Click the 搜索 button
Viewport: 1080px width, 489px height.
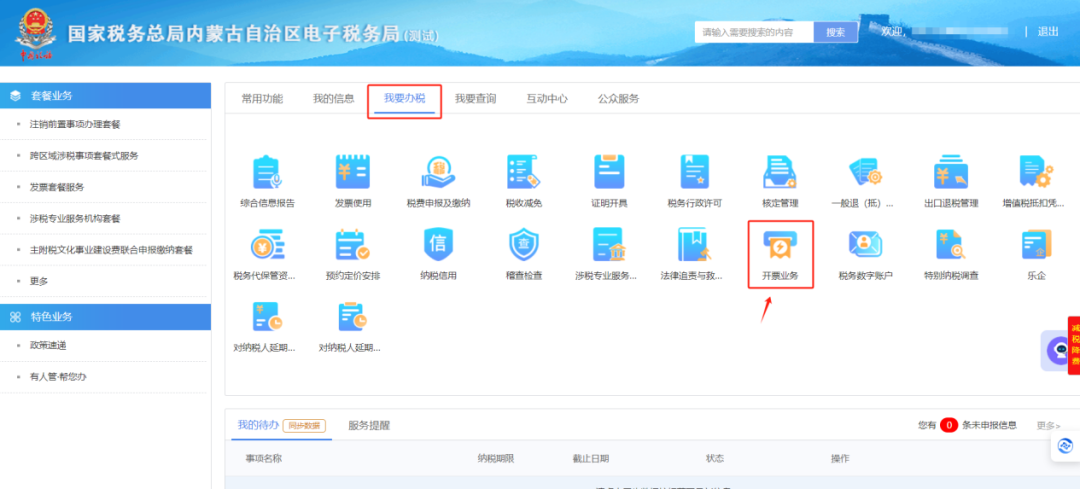tap(835, 32)
